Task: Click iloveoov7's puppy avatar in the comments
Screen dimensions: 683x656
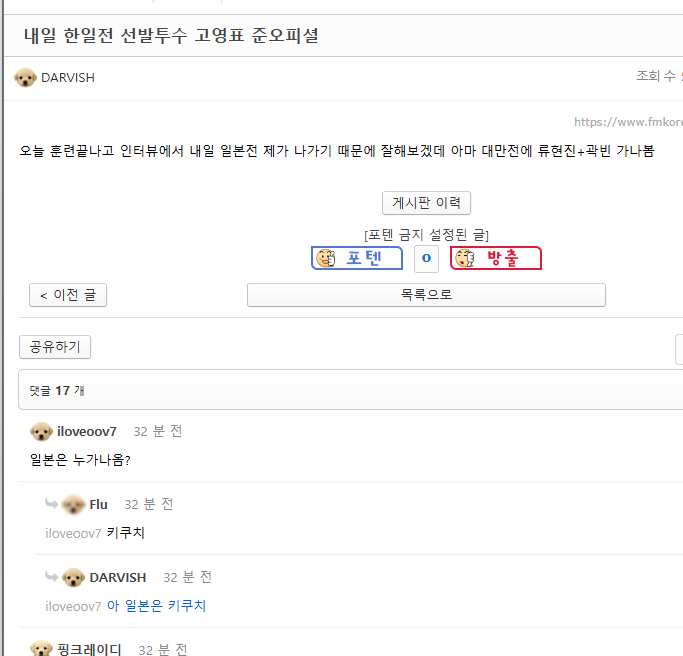Action: 41,432
